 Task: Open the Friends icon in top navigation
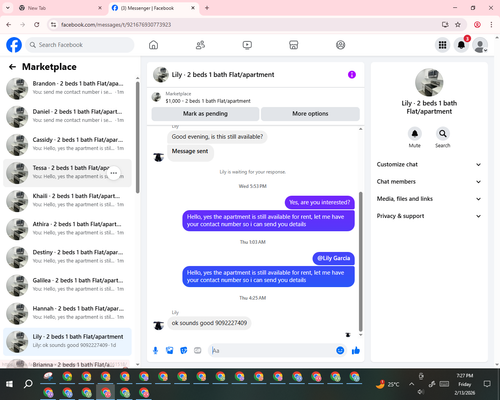click(x=200, y=45)
